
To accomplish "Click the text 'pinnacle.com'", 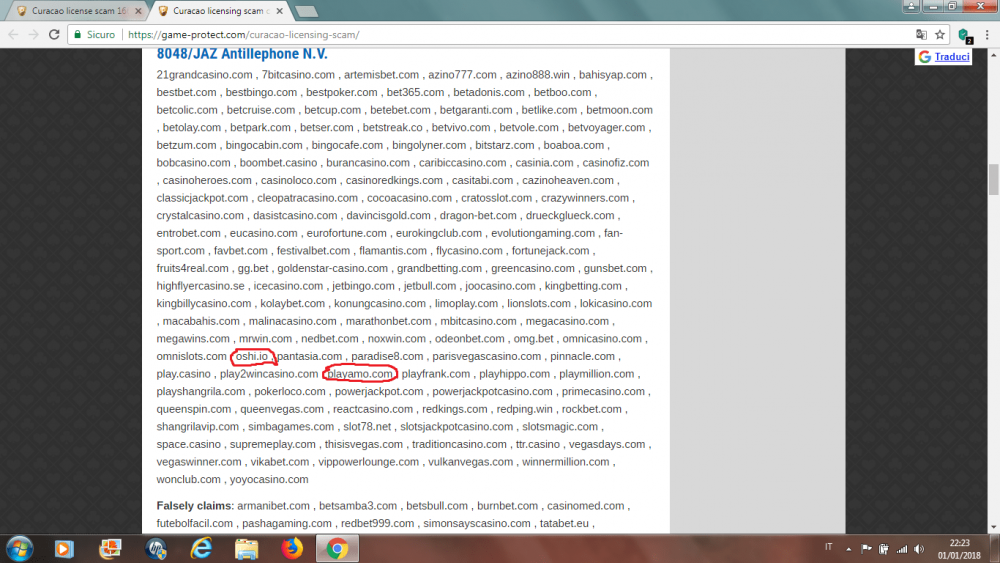I will tap(582, 356).
